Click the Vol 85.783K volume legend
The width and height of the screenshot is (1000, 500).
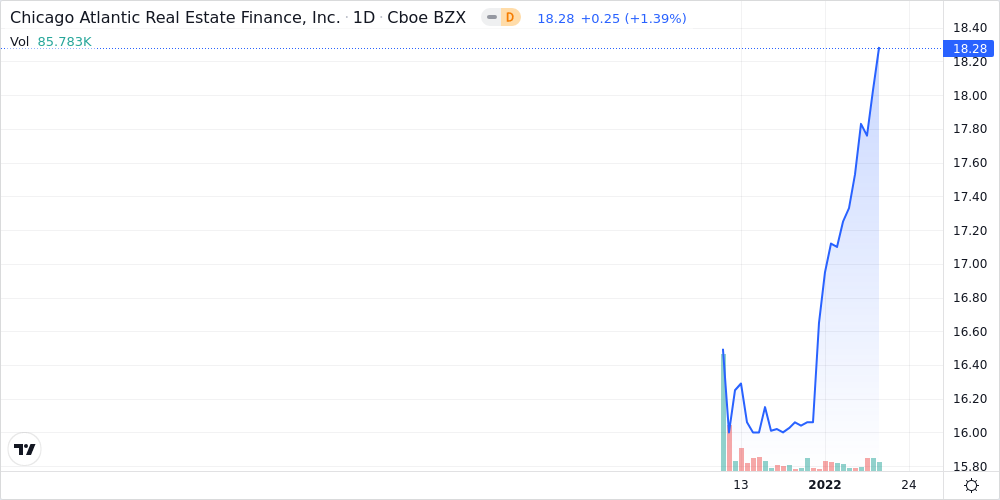[x=51, y=42]
